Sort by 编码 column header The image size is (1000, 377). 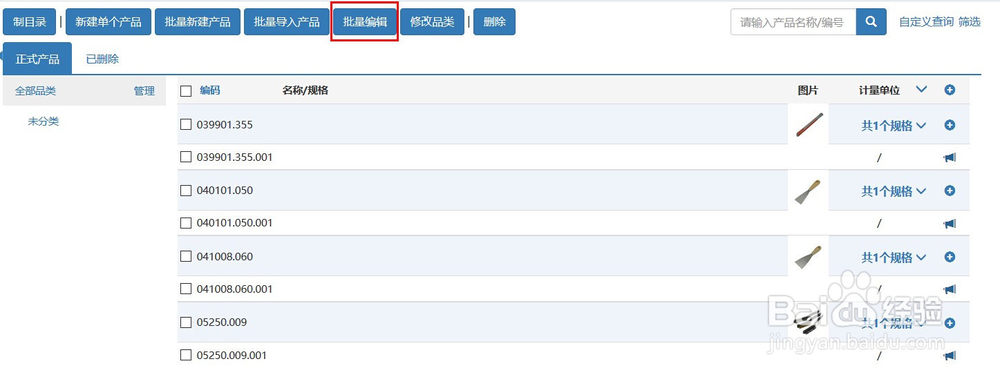[x=210, y=90]
